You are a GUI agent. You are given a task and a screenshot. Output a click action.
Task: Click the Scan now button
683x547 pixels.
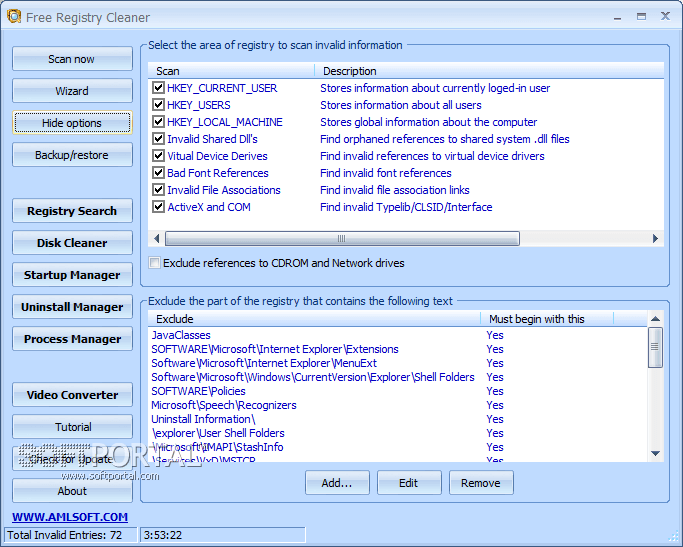pos(72,59)
